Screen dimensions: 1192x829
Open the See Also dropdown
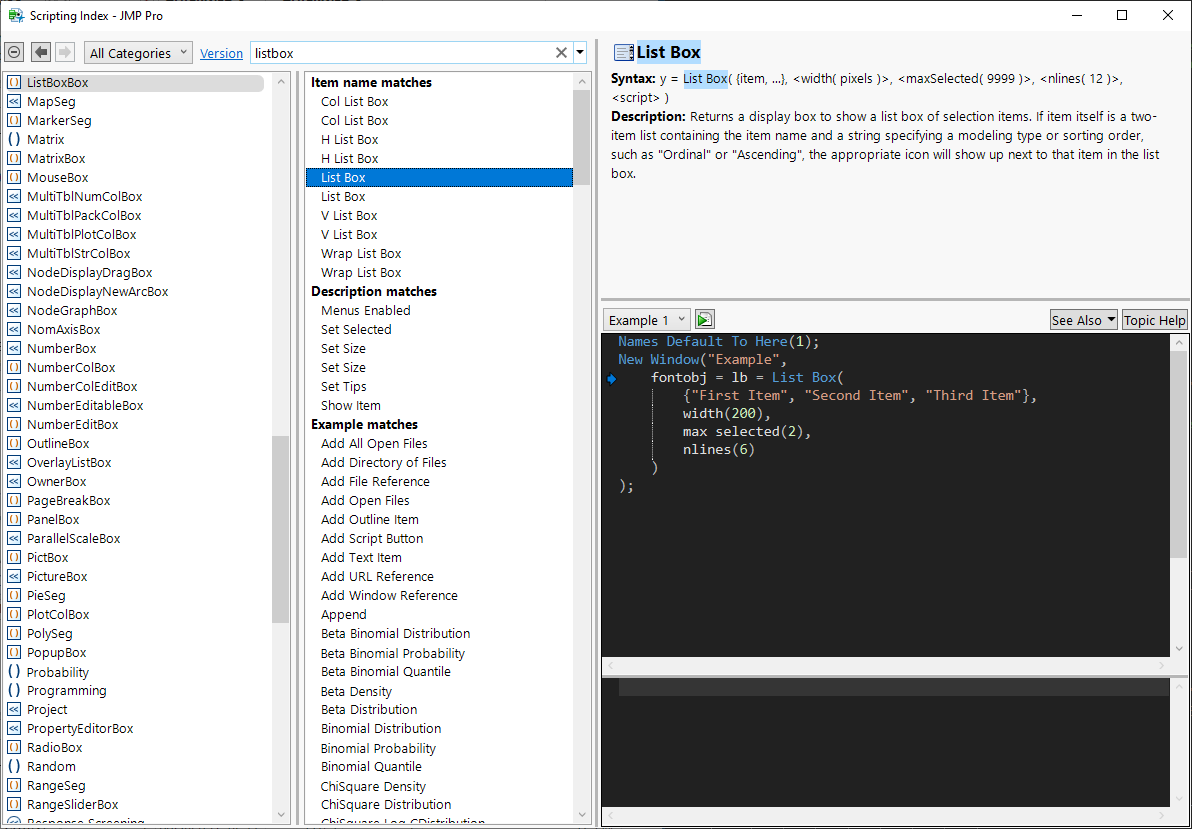click(1084, 320)
